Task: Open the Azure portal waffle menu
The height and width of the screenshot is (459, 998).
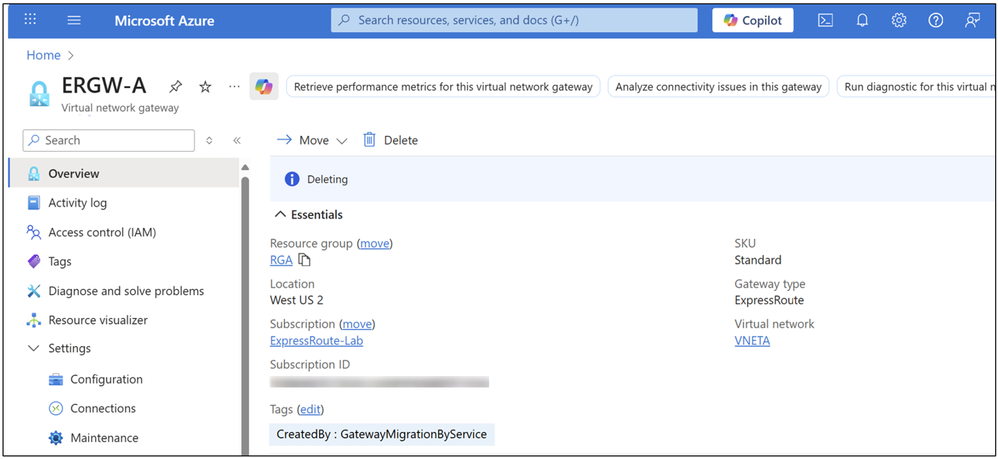Action: tap(30, 20)
